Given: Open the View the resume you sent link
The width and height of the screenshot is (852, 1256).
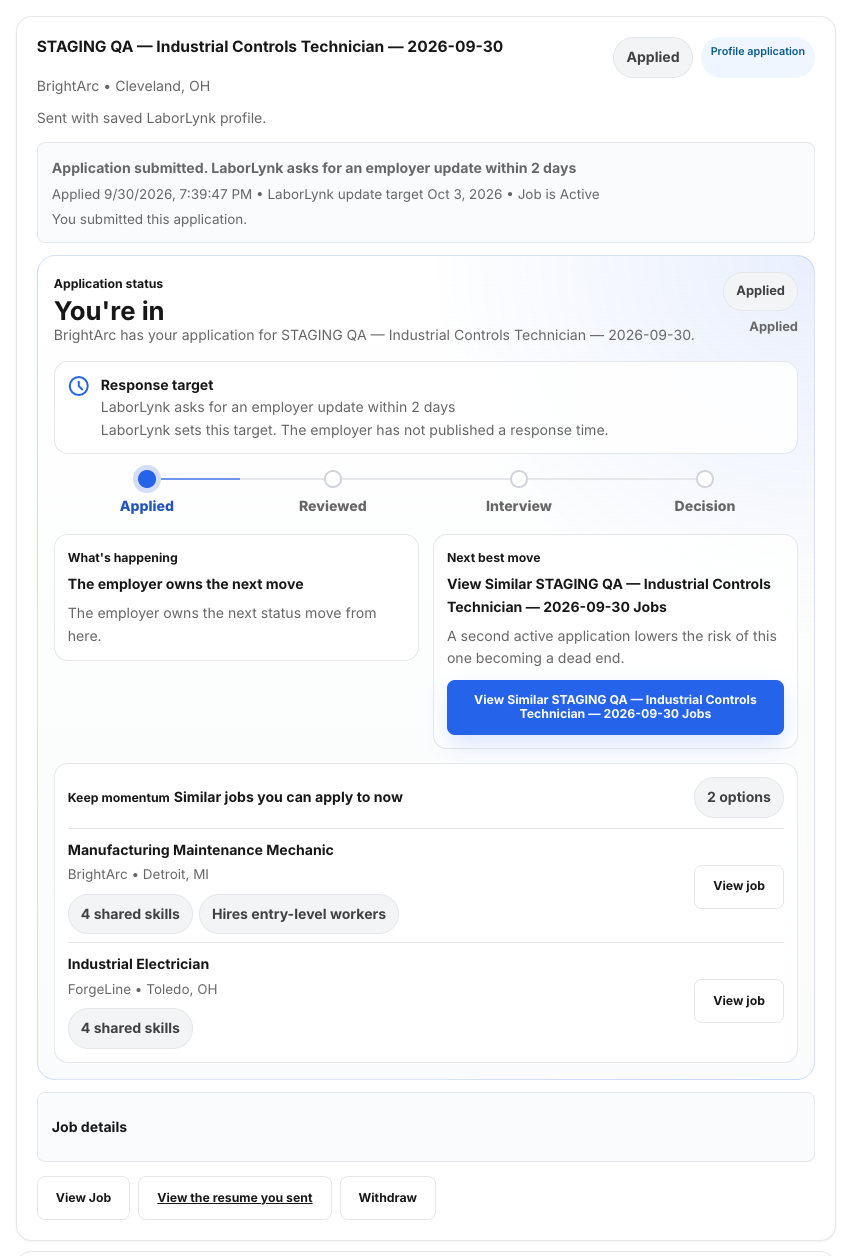Looking at the screenshot, I should point(235,1198).
